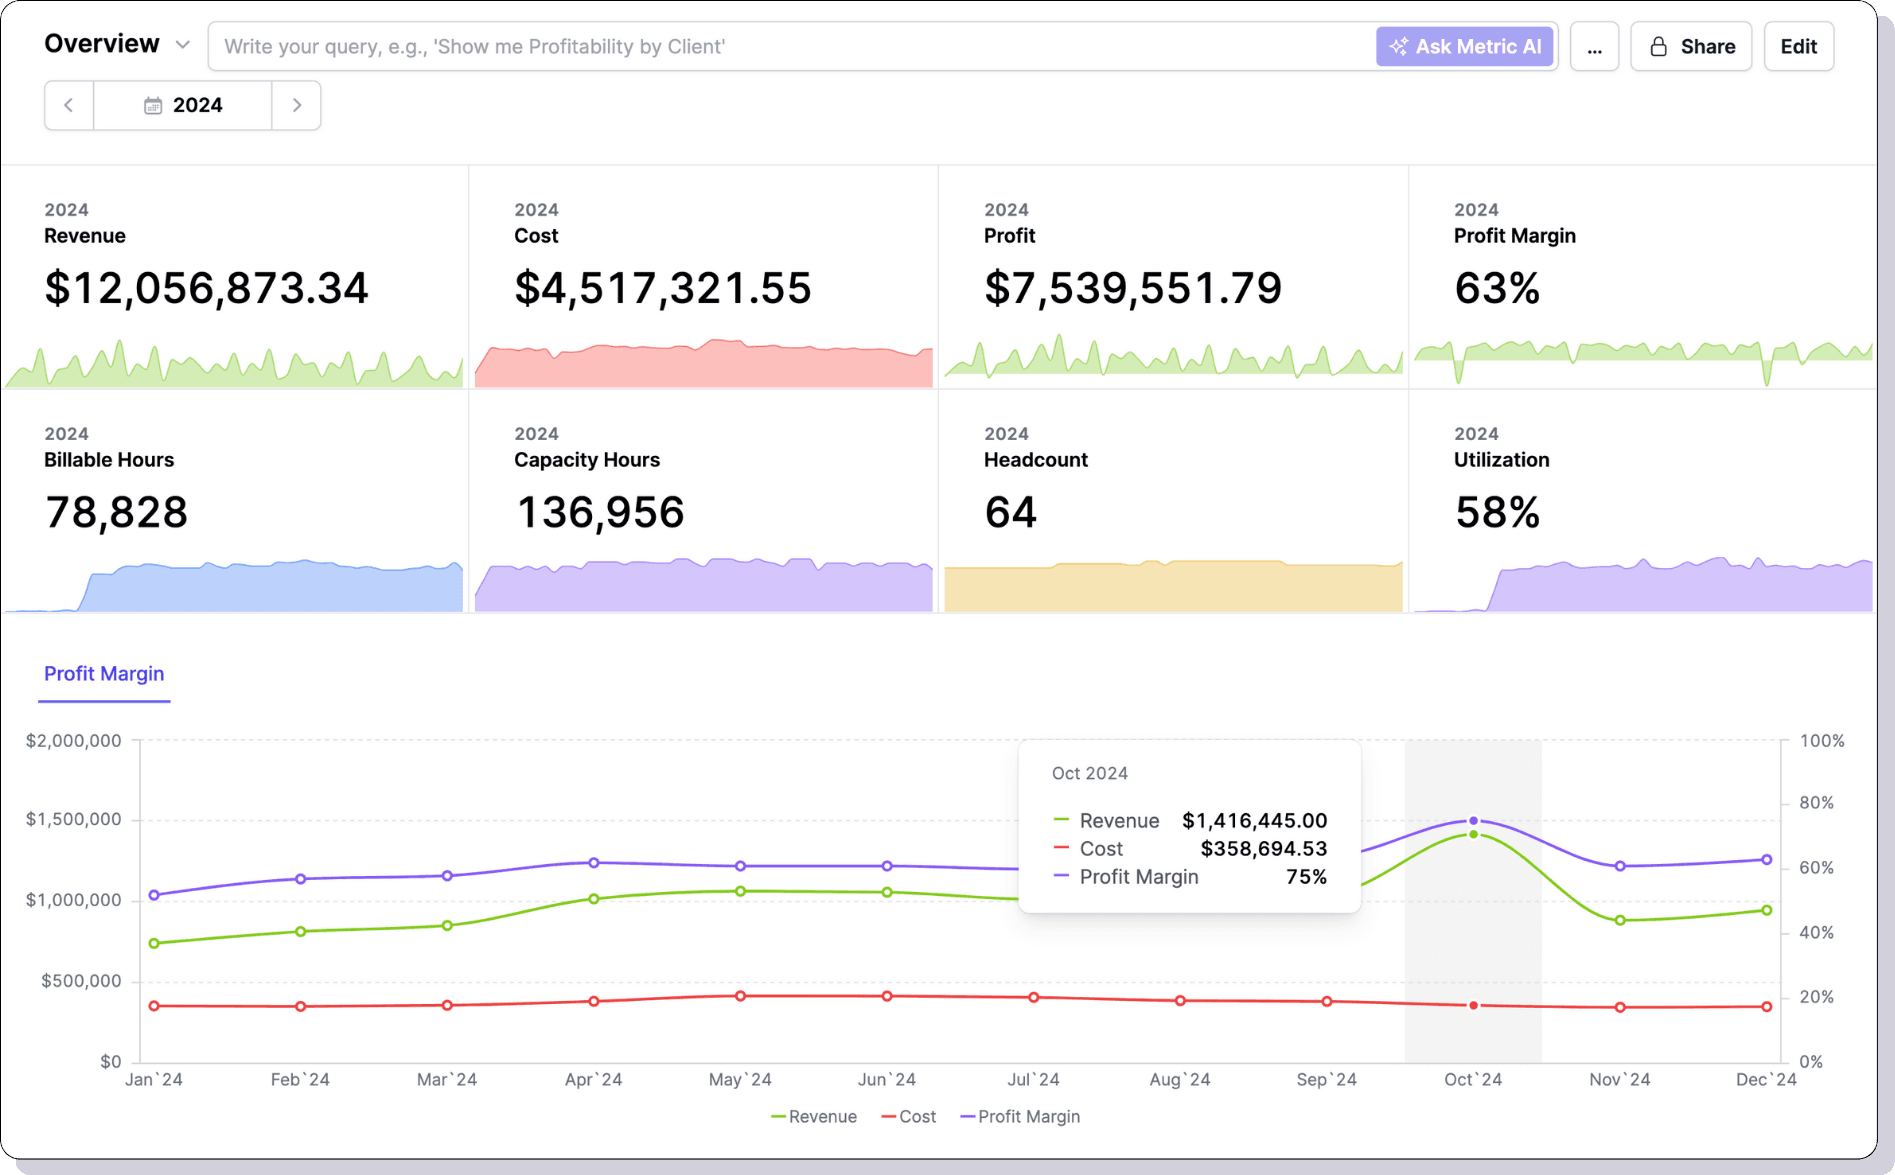Click the Profit Margin 63% value

1497,288
